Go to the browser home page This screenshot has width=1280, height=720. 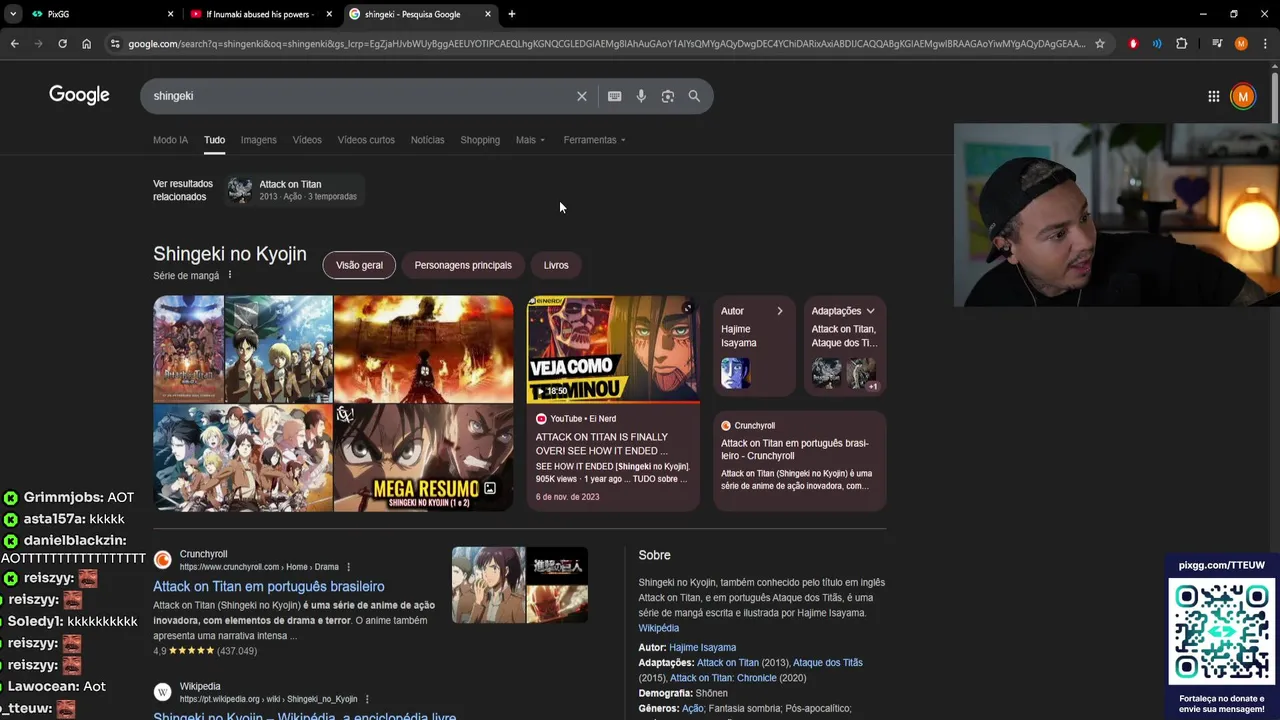click(86, 44)
